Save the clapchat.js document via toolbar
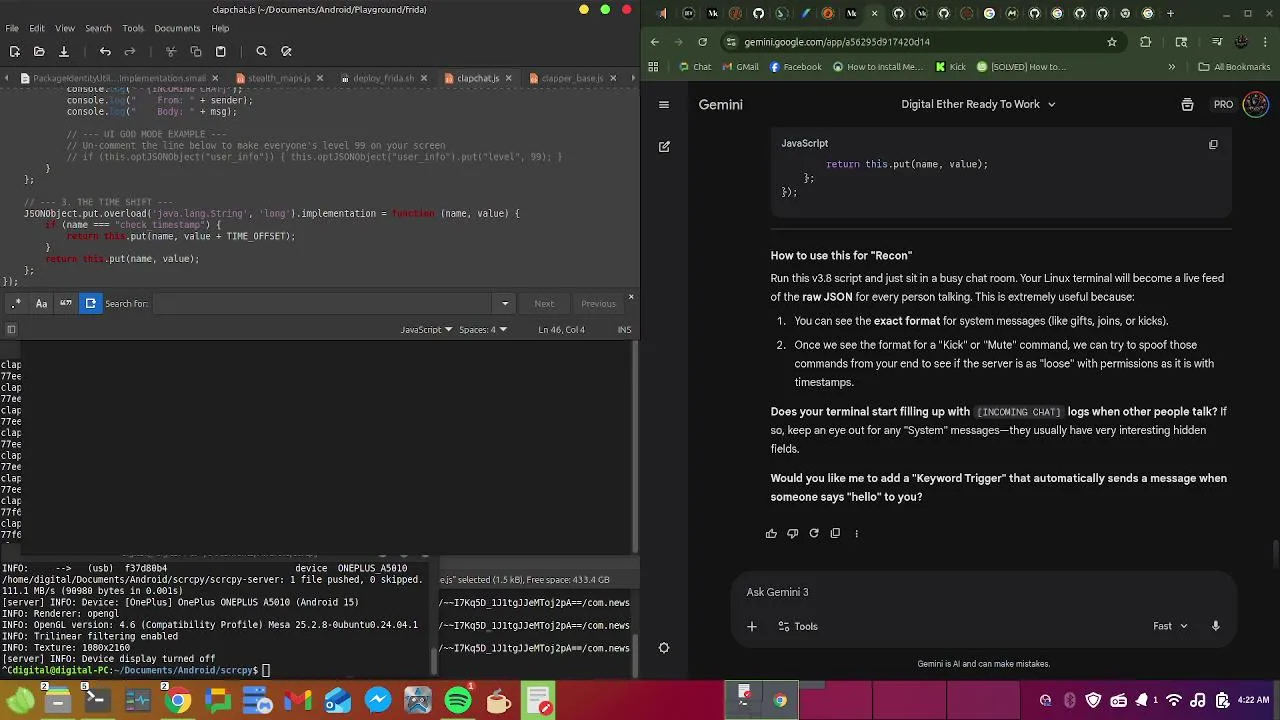1280x720 pixels. [63, 51]
